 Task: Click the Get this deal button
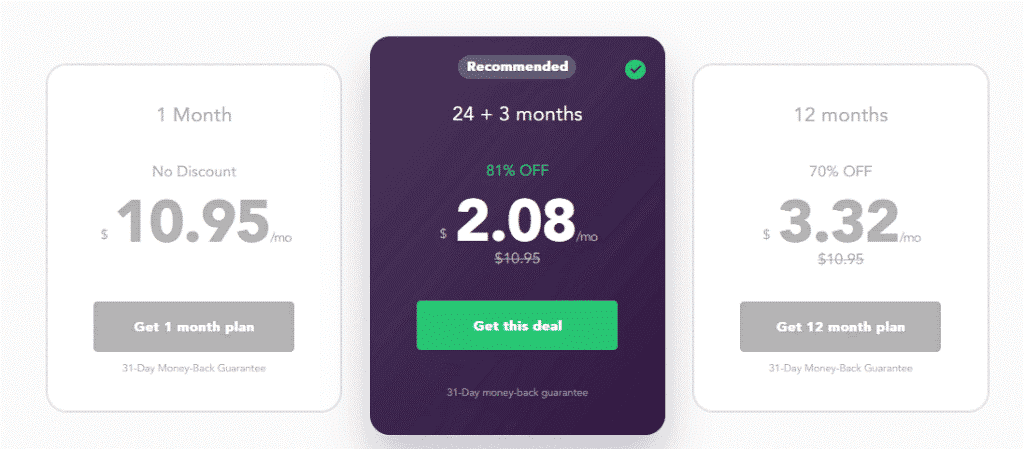pos(517,325)
